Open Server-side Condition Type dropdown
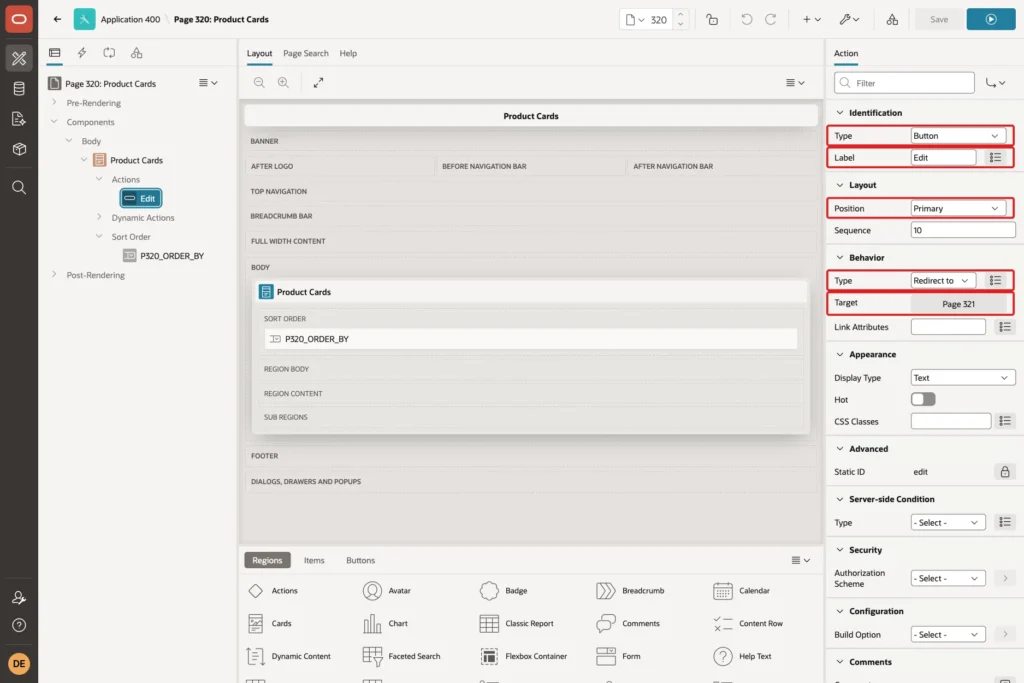Screen dimensions: 1024x683 point(948,522)
